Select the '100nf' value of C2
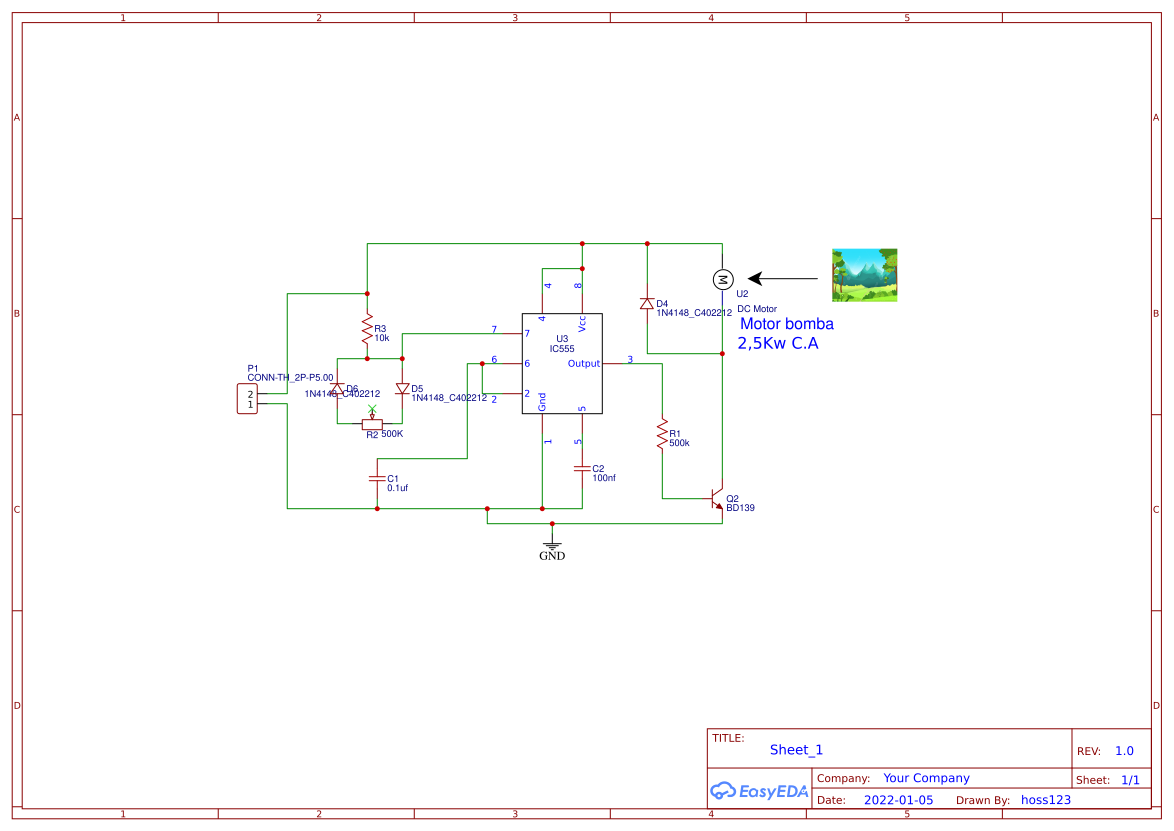 (604, 478)
